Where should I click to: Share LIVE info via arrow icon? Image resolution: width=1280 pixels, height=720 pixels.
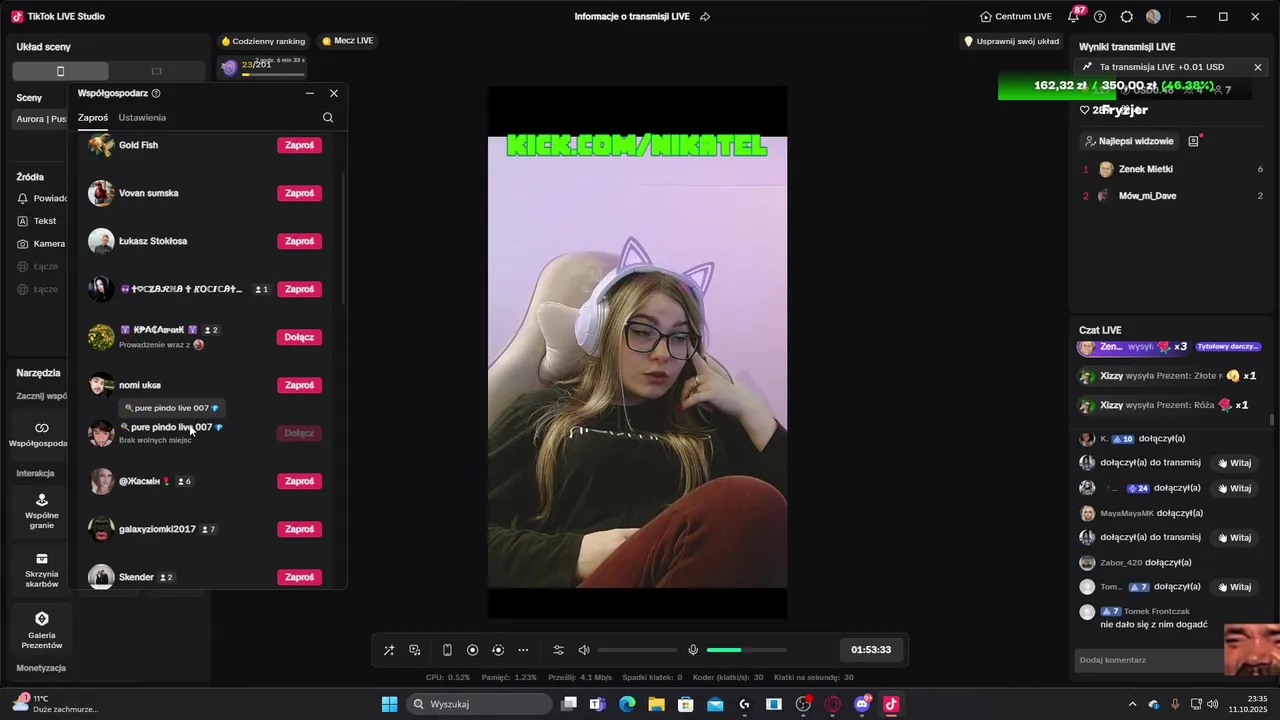coord(705,16)
